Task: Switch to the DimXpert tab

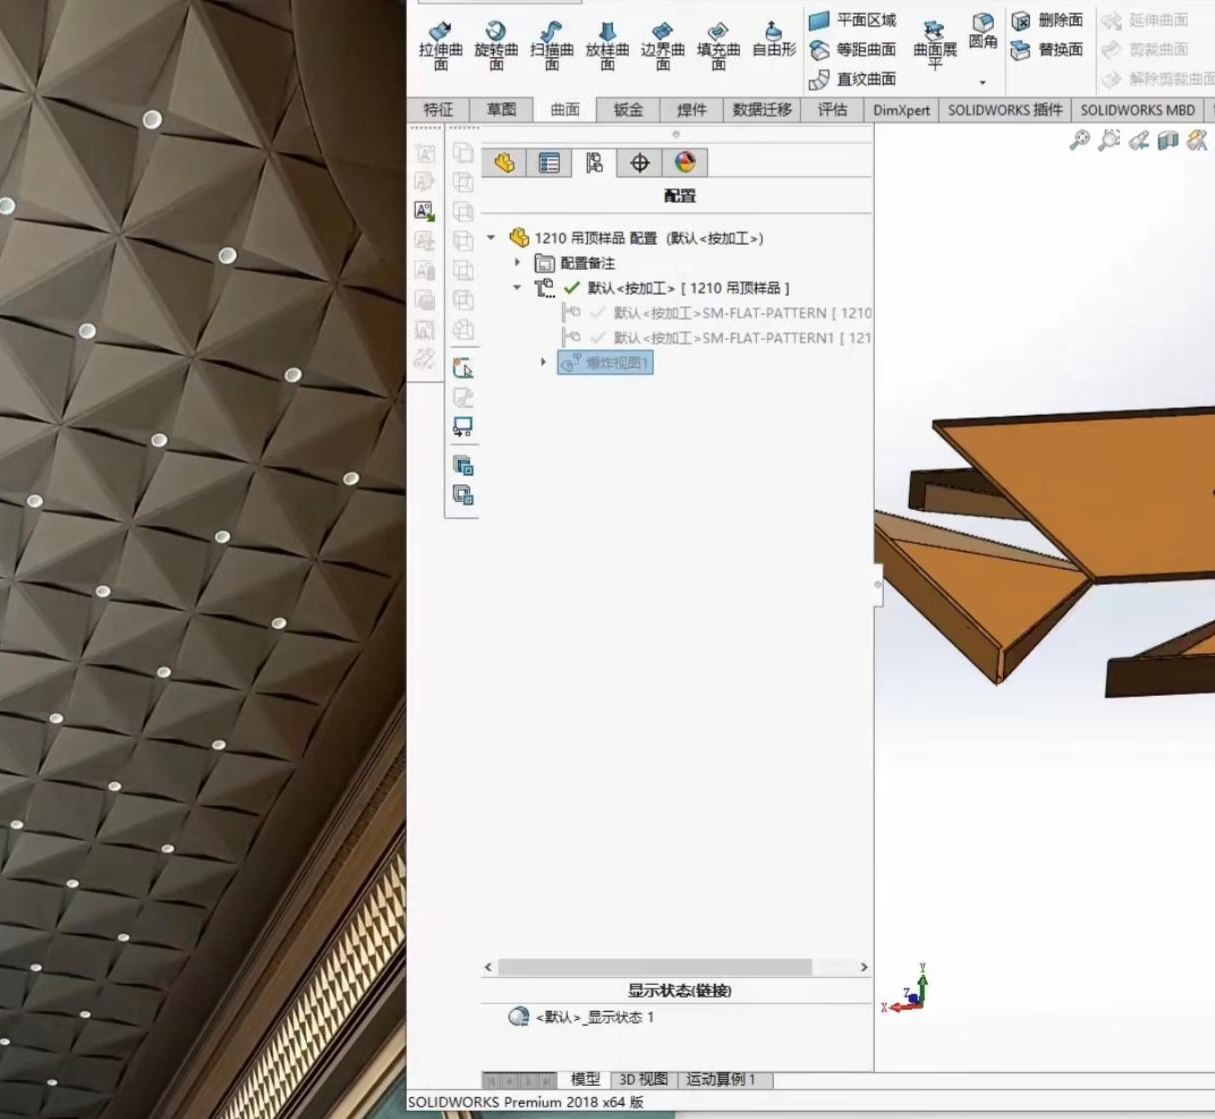Action: point(901,110)
